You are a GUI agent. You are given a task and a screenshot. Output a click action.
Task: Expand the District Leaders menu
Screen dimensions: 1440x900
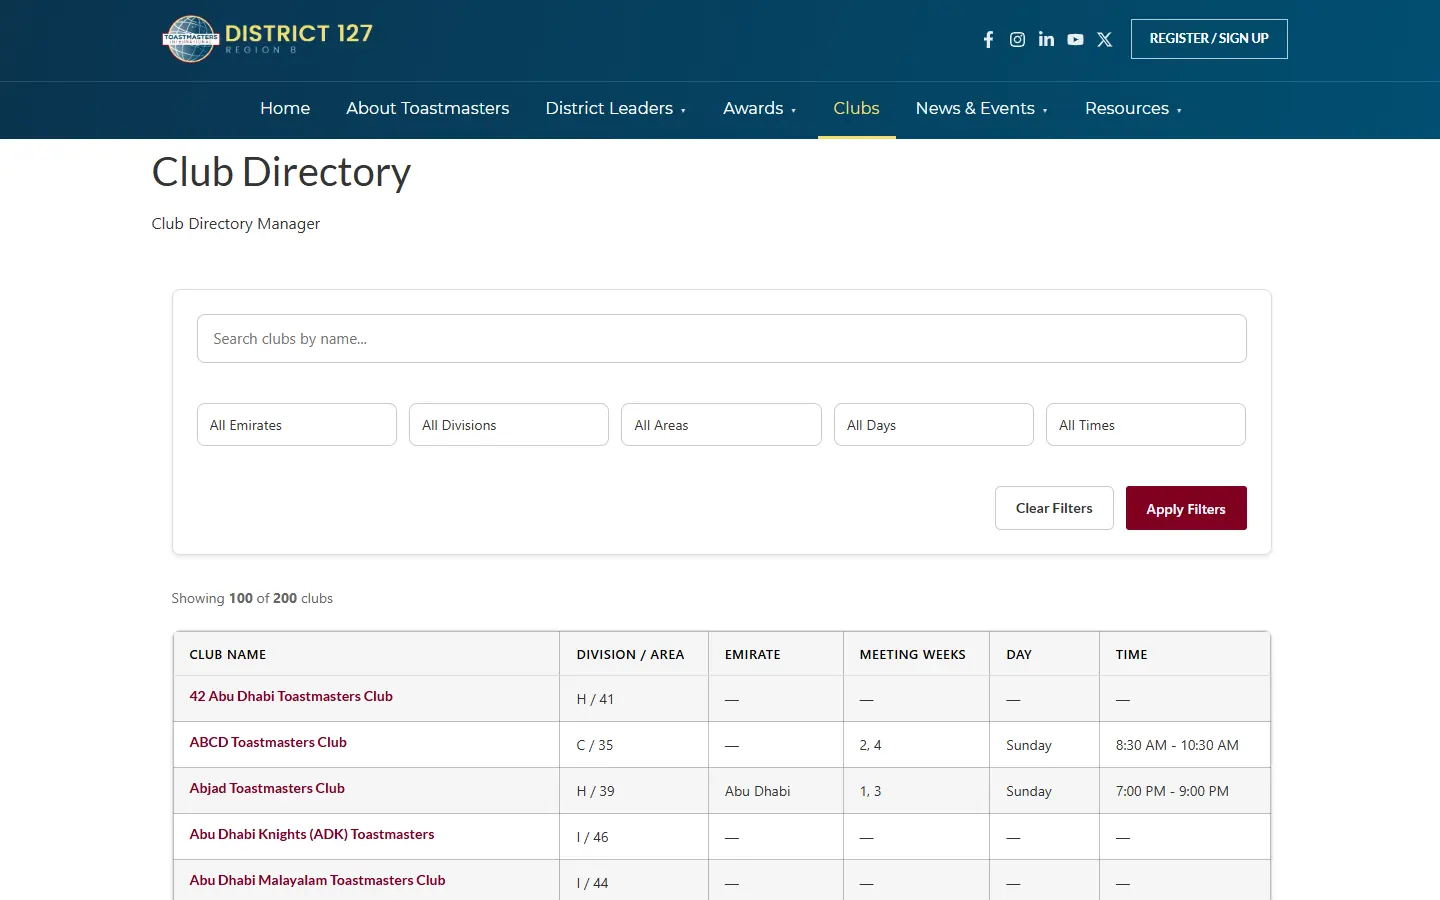616,108
